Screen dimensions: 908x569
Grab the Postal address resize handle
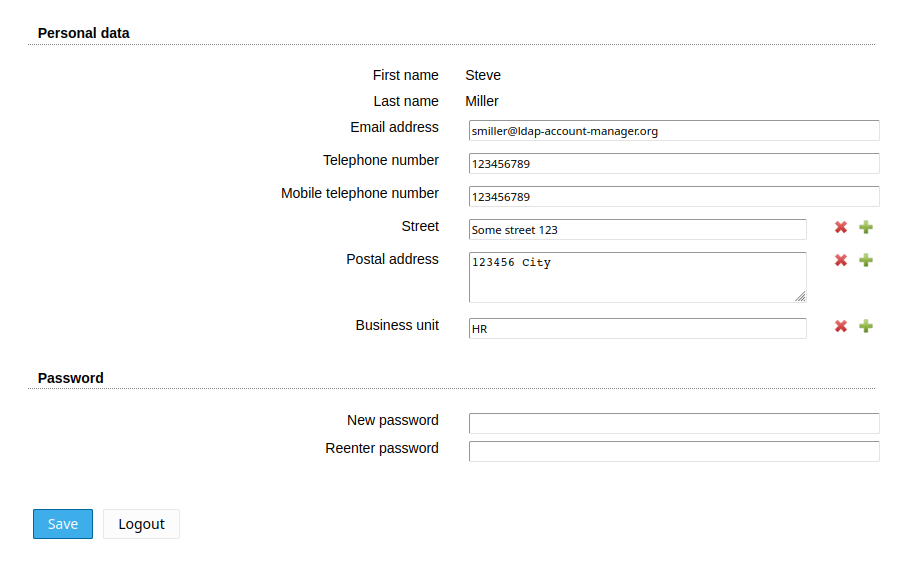(801, 297)
